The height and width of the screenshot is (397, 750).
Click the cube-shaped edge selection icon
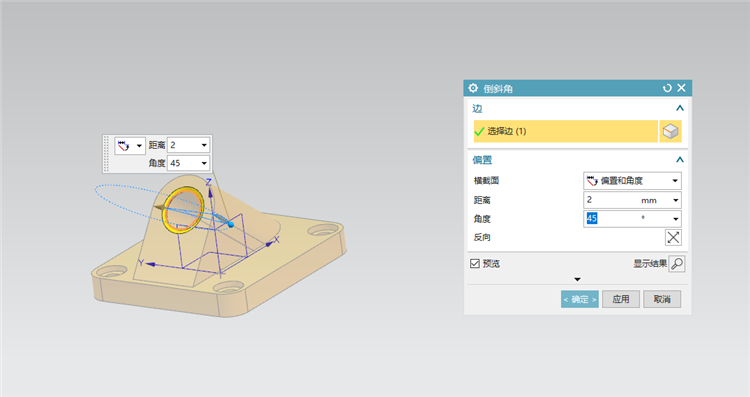point(671,131)
